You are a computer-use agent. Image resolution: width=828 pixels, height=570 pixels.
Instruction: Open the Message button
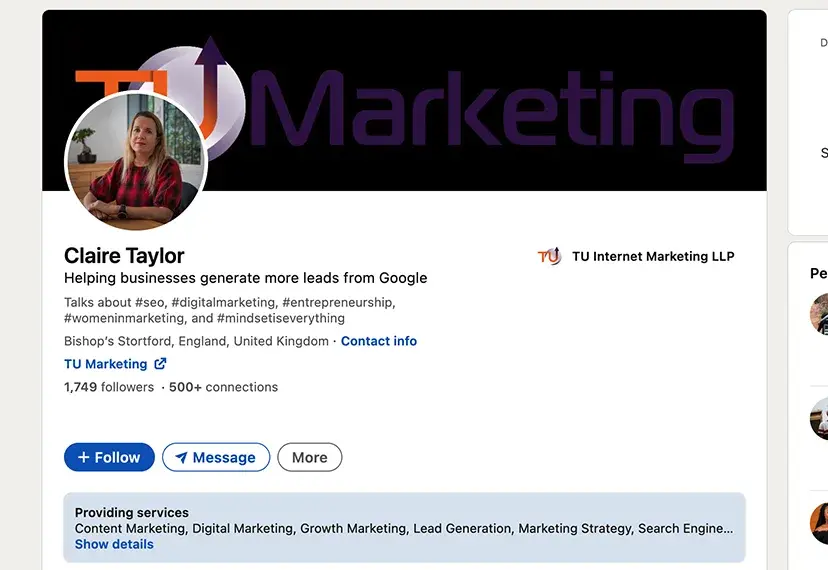[x=216, y=457]
